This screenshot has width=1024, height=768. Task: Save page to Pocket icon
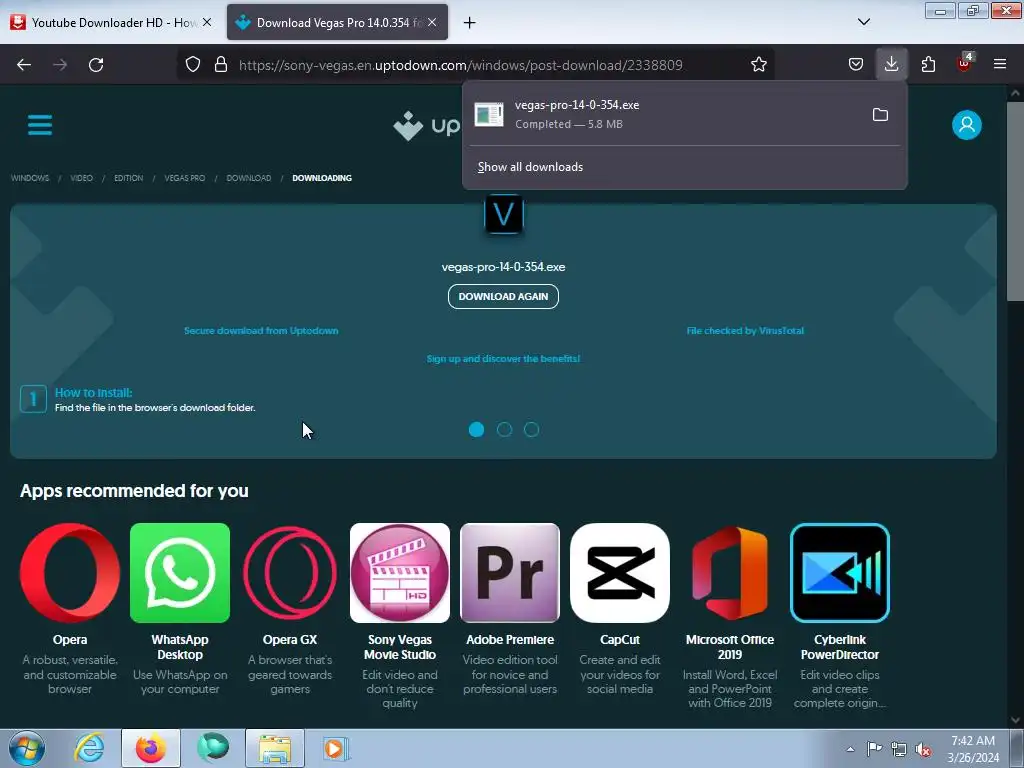pos(856,65)
